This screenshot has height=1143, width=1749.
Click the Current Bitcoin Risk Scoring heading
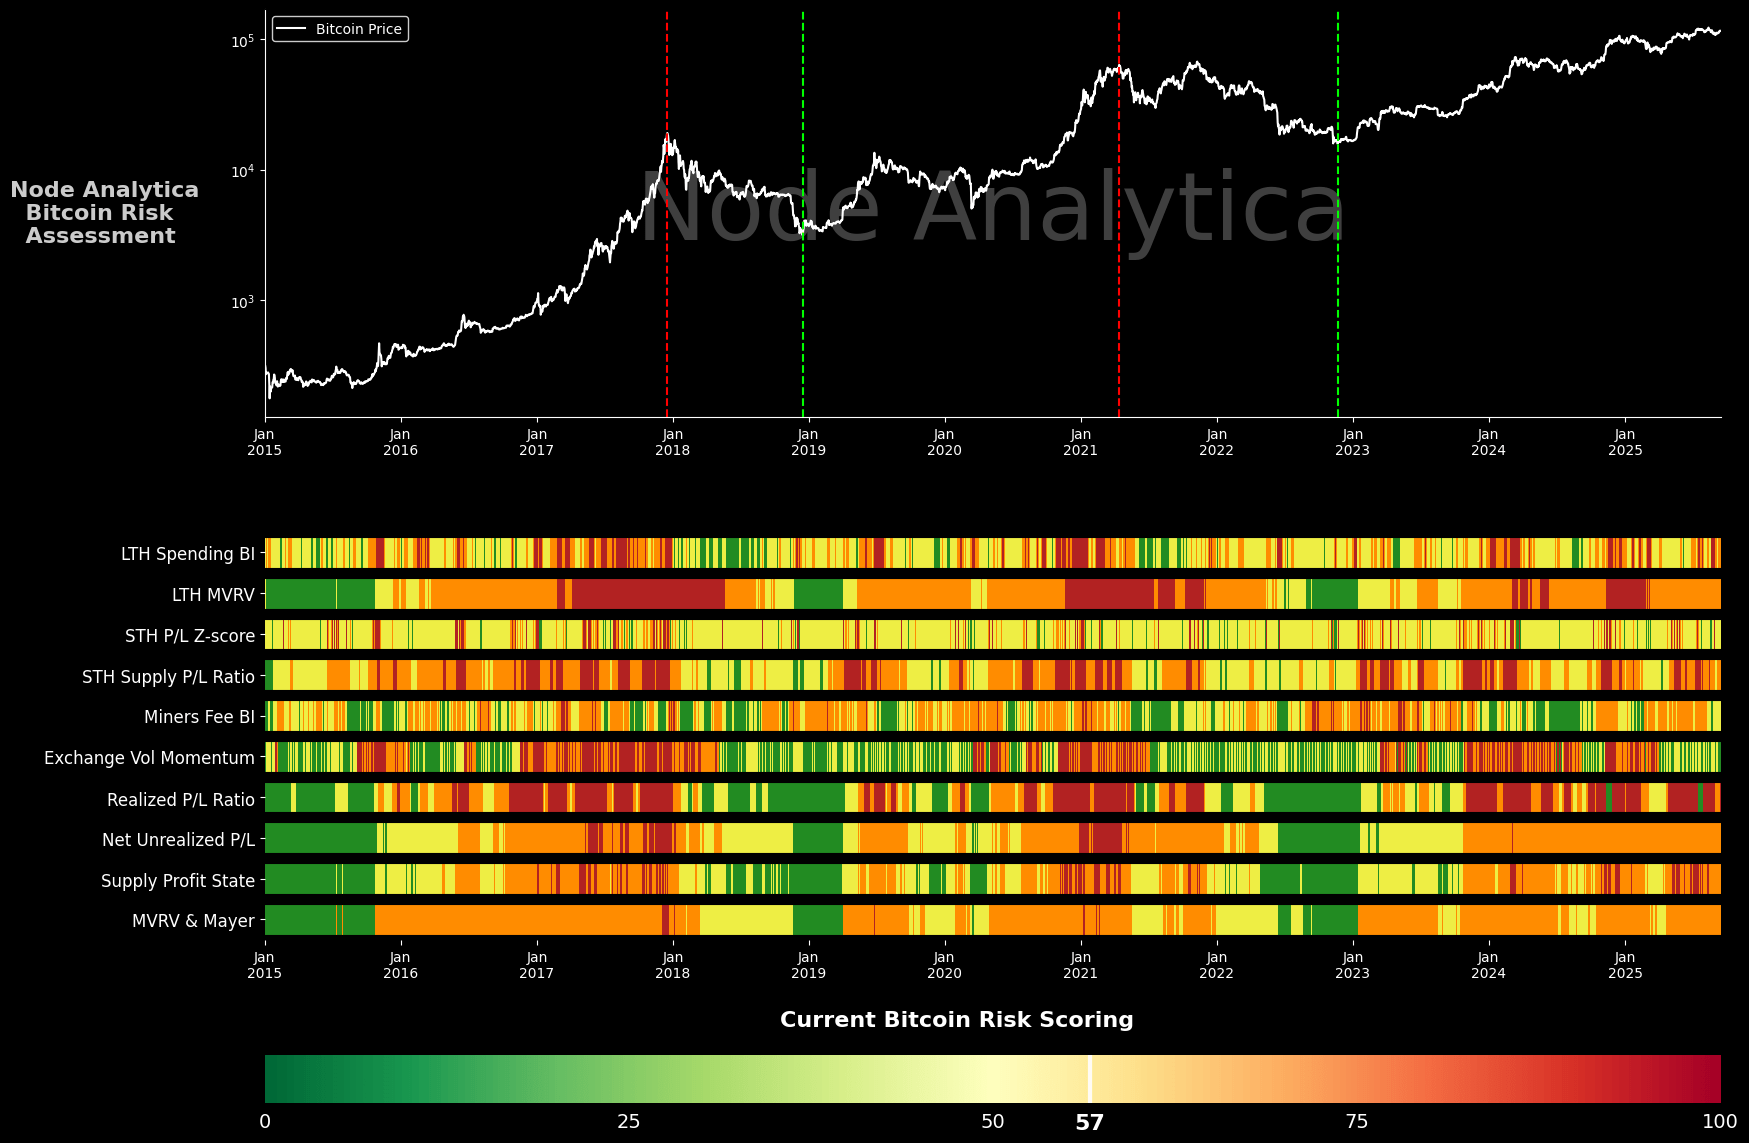click(x=956, y=1019)
